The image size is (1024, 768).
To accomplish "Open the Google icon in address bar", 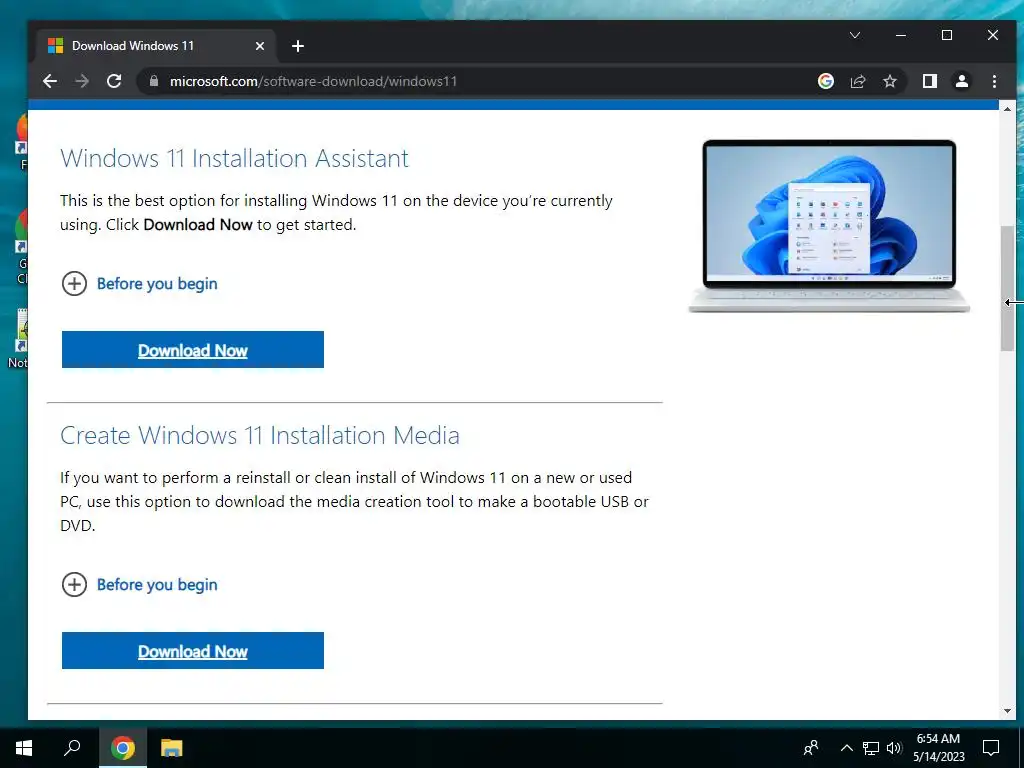I will click(825, 81).
